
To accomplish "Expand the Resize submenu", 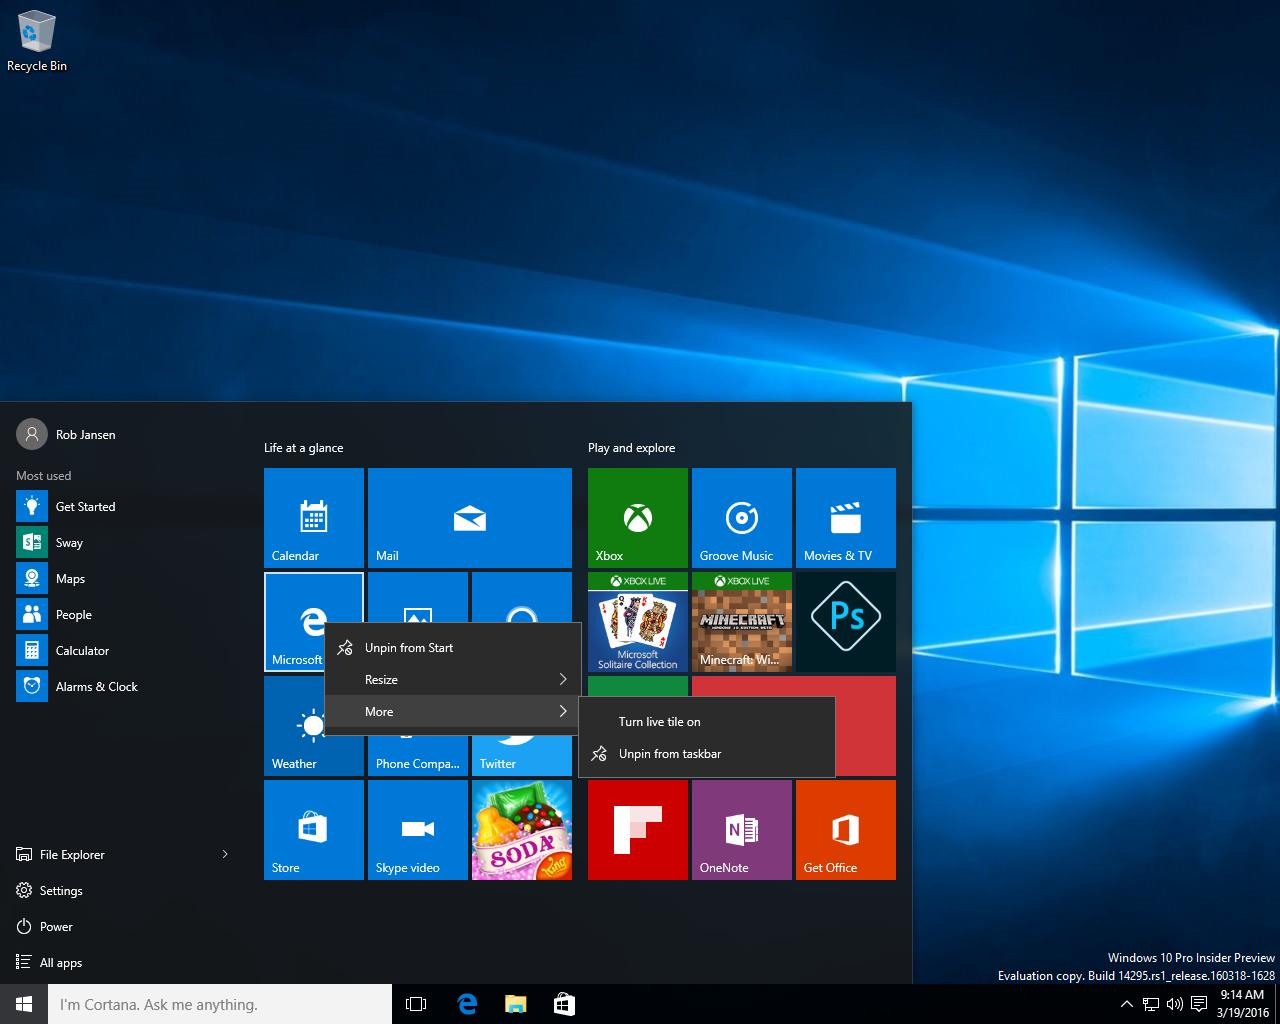I will click(x=453, y=680).
